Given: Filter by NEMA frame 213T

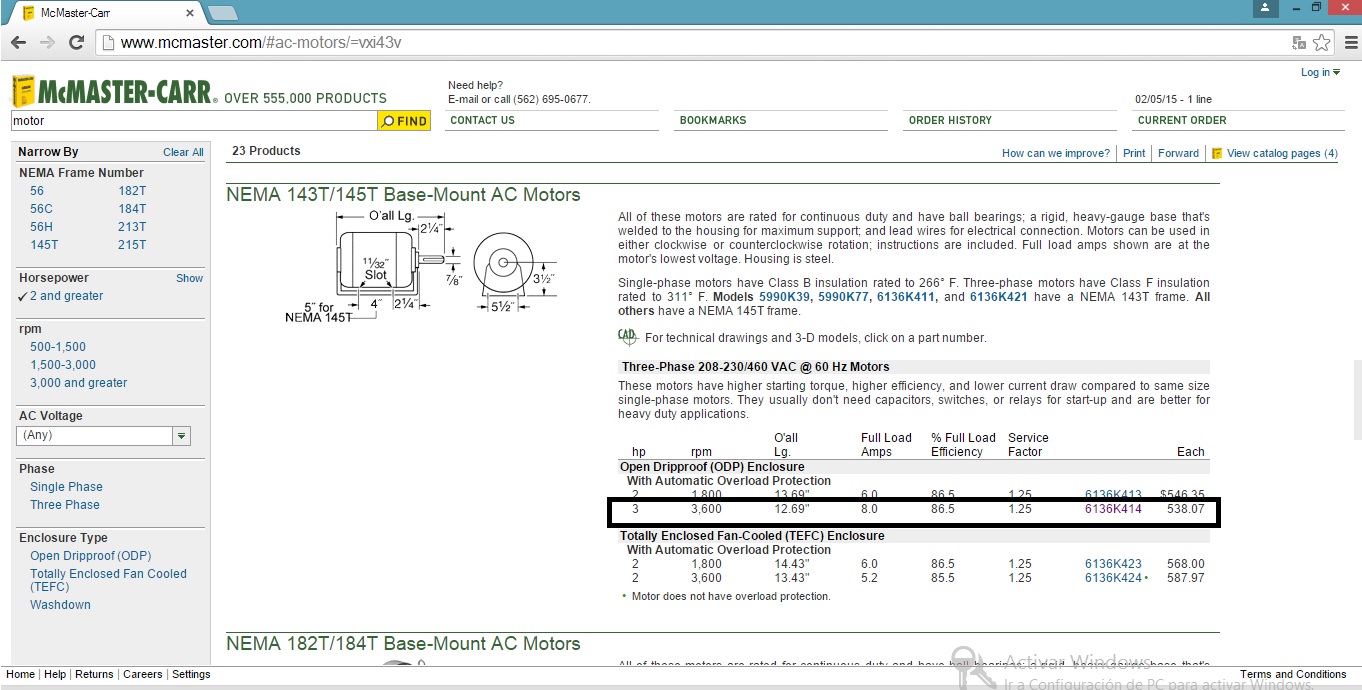Looking at the screenshot, I should 132,227.
